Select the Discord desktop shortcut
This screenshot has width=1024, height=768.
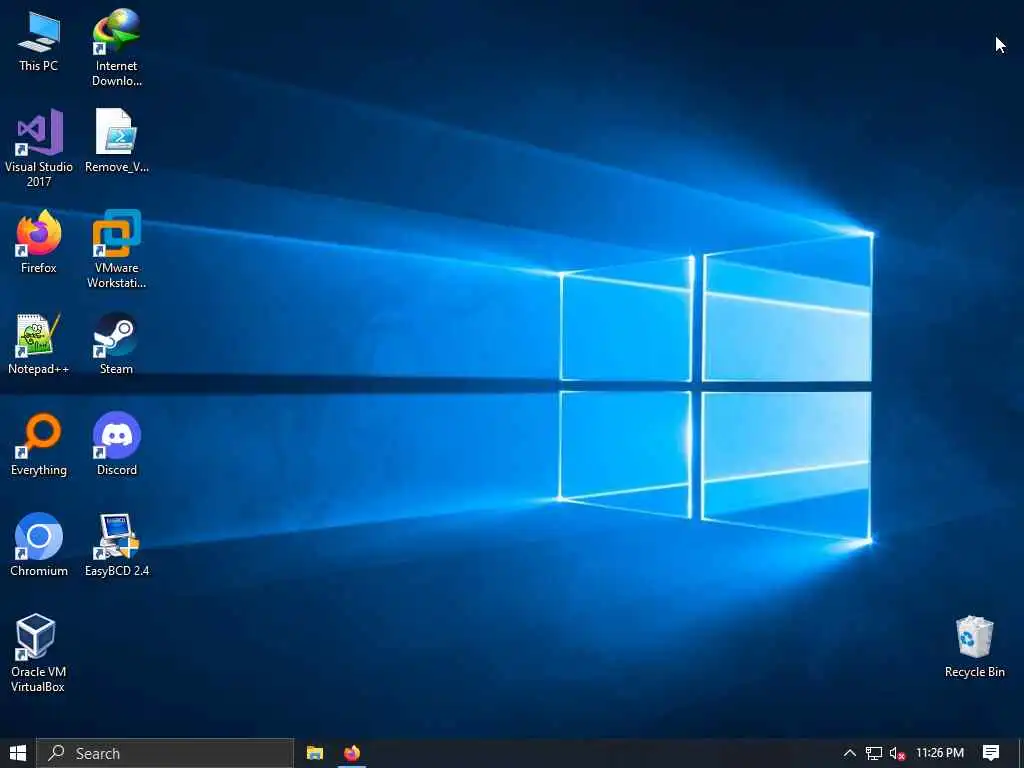[x=116, y=444]
